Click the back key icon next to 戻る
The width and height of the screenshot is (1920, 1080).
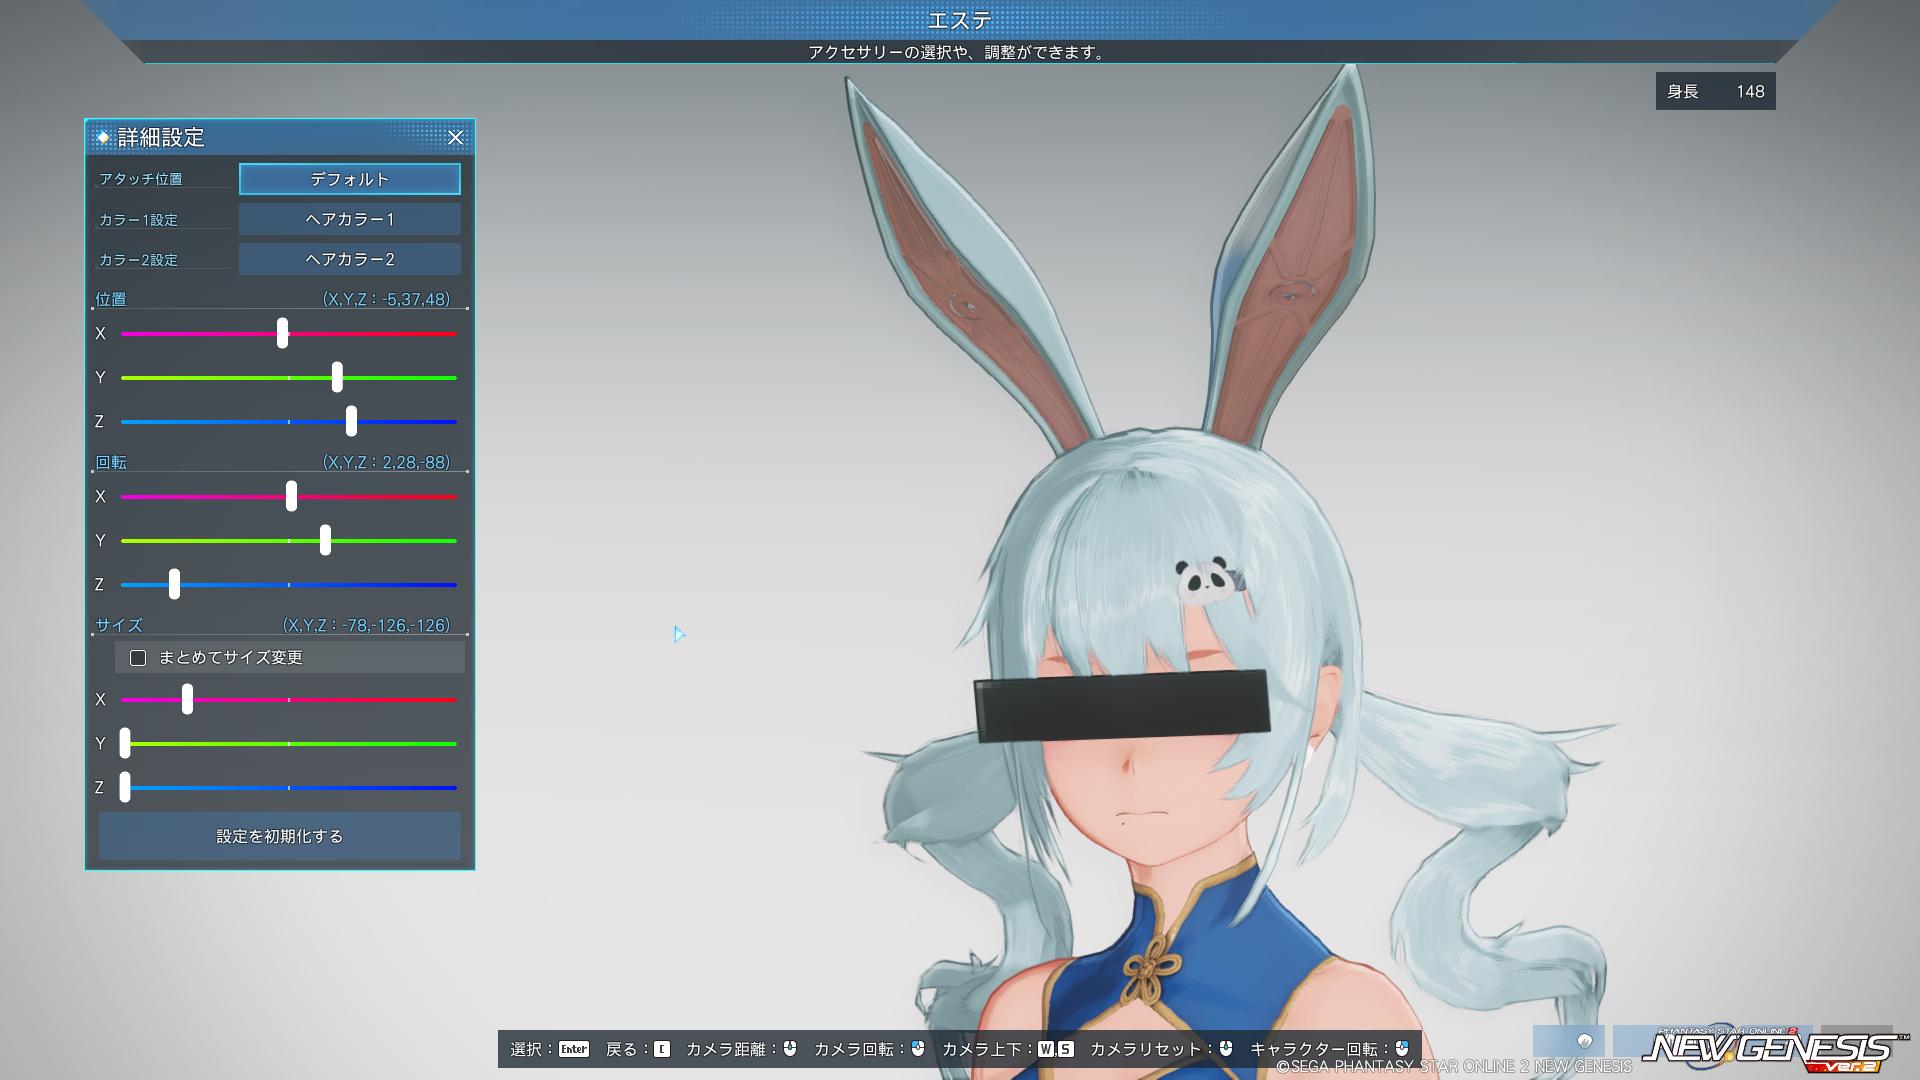662,1049
